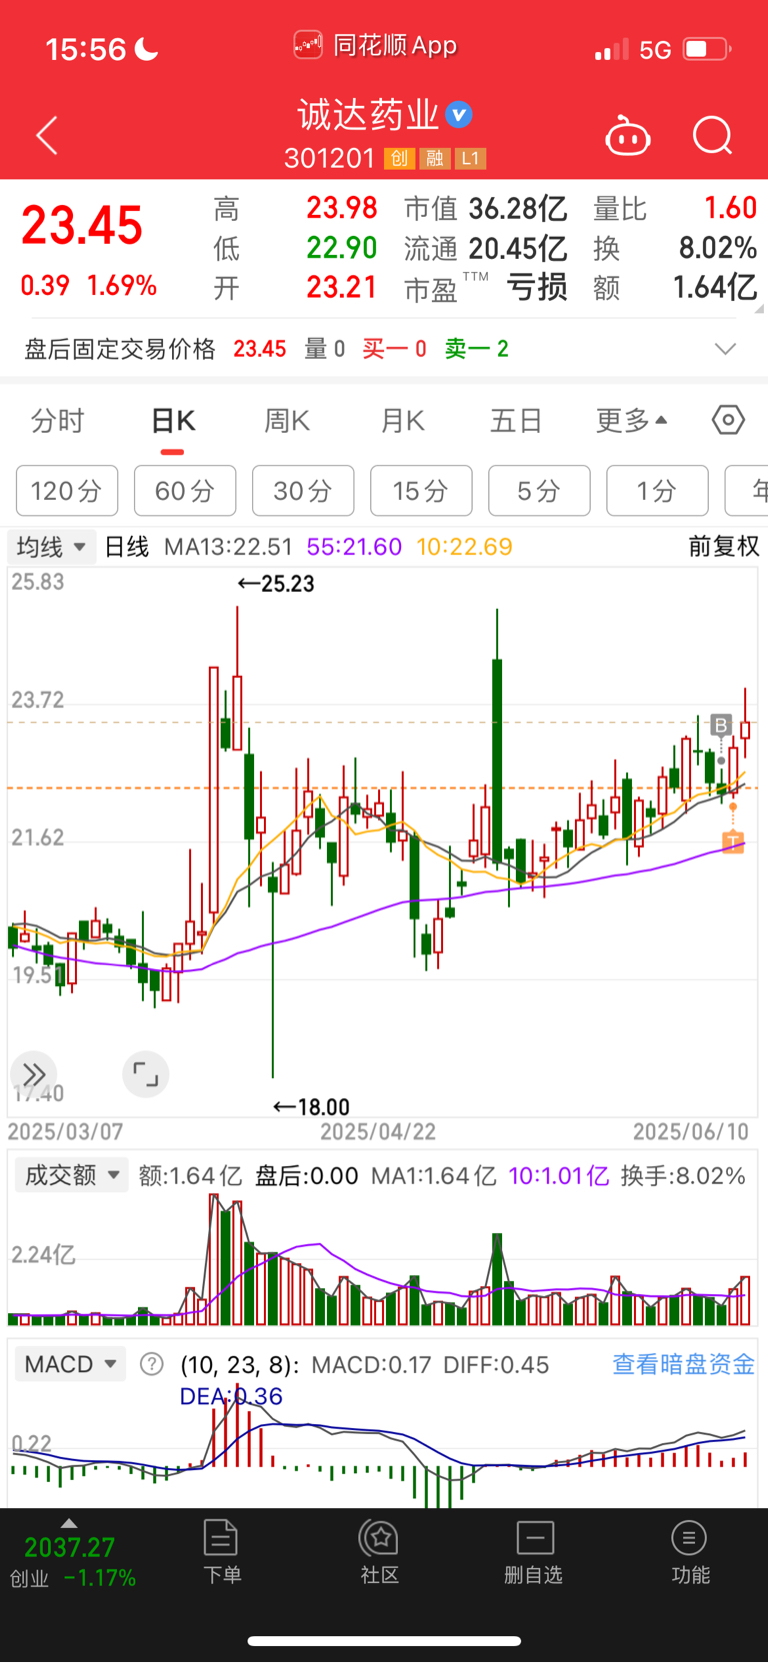This screenshot has width=768, height=1663.
Task: Tap the 开 23.21 value
Action: tap(295, 288)
